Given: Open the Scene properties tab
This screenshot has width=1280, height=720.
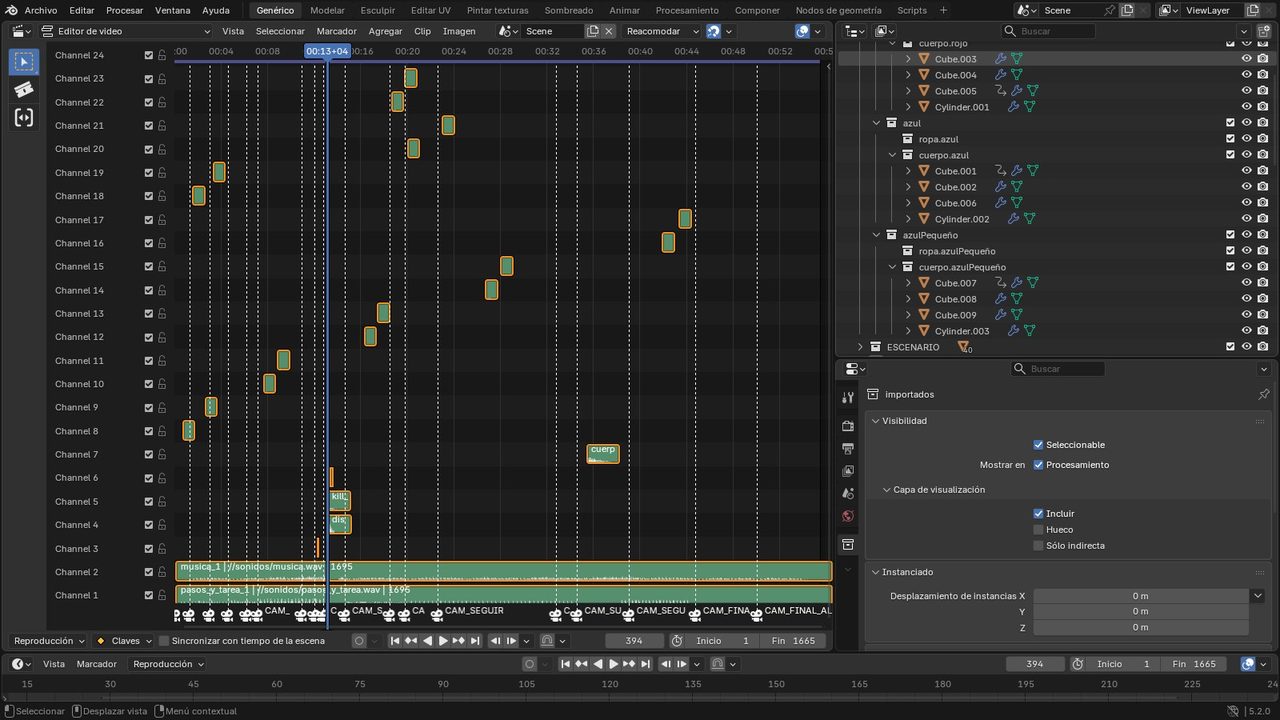Looking at the screenshot, I should tap(848, 494).
